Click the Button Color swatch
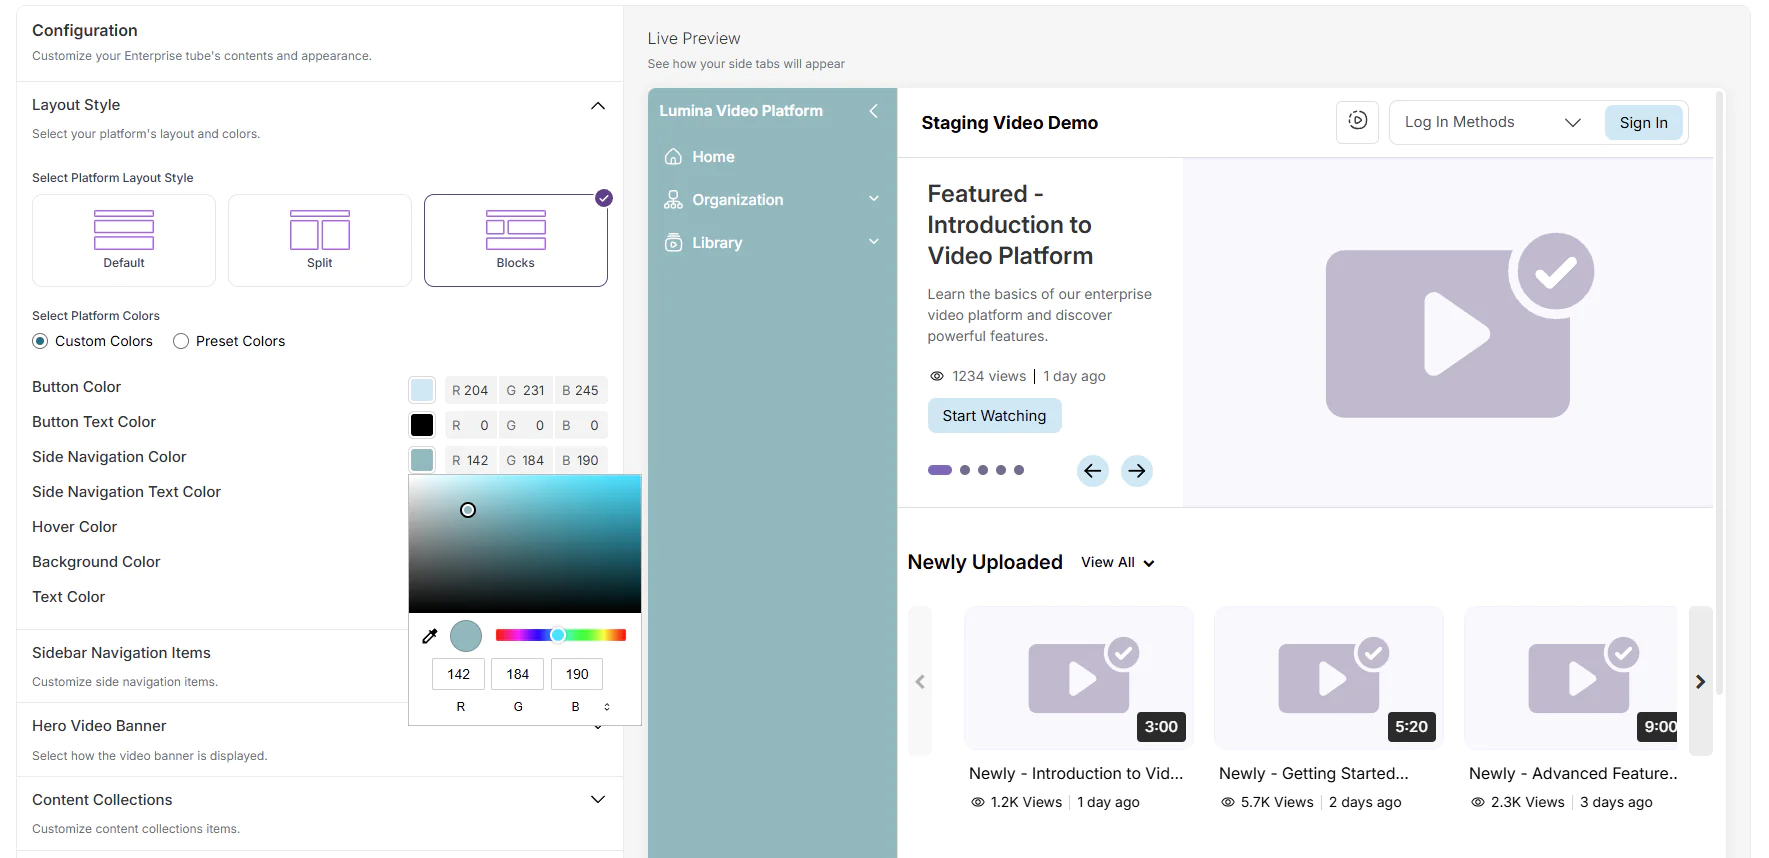Image resolution: width=1769 pixels, height=858 pixels. 422,390
